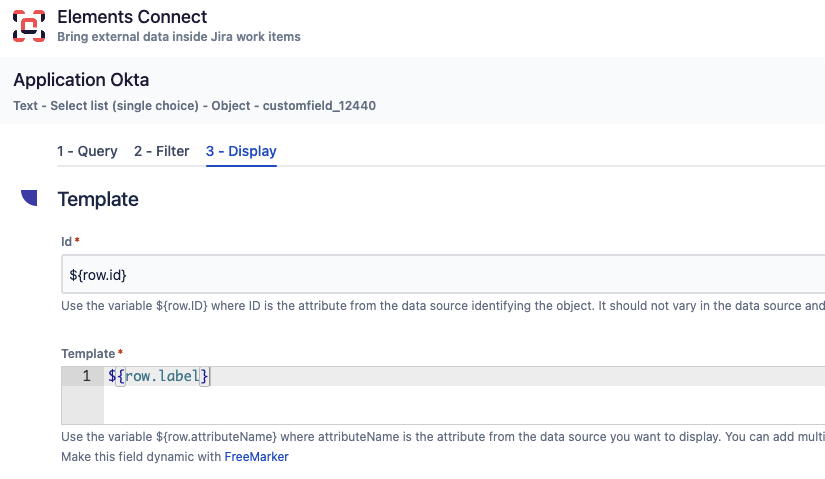825x479 pixels.
Task: Click the Elements Connect logo icon
Action: pyautogui.click(x=29, y=26)
